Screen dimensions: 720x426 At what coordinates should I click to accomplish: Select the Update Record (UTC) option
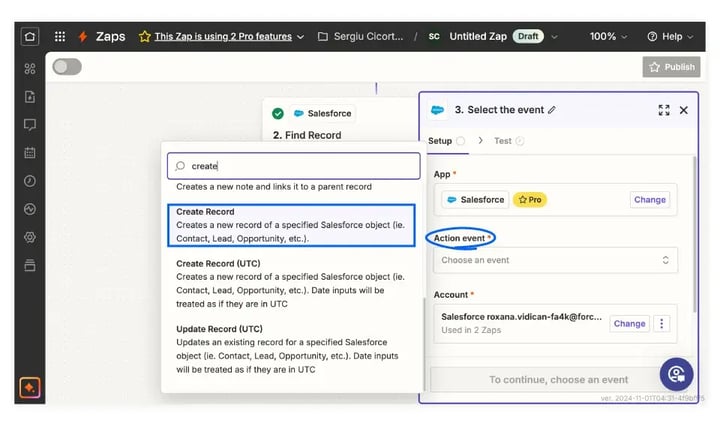point(291,349)
